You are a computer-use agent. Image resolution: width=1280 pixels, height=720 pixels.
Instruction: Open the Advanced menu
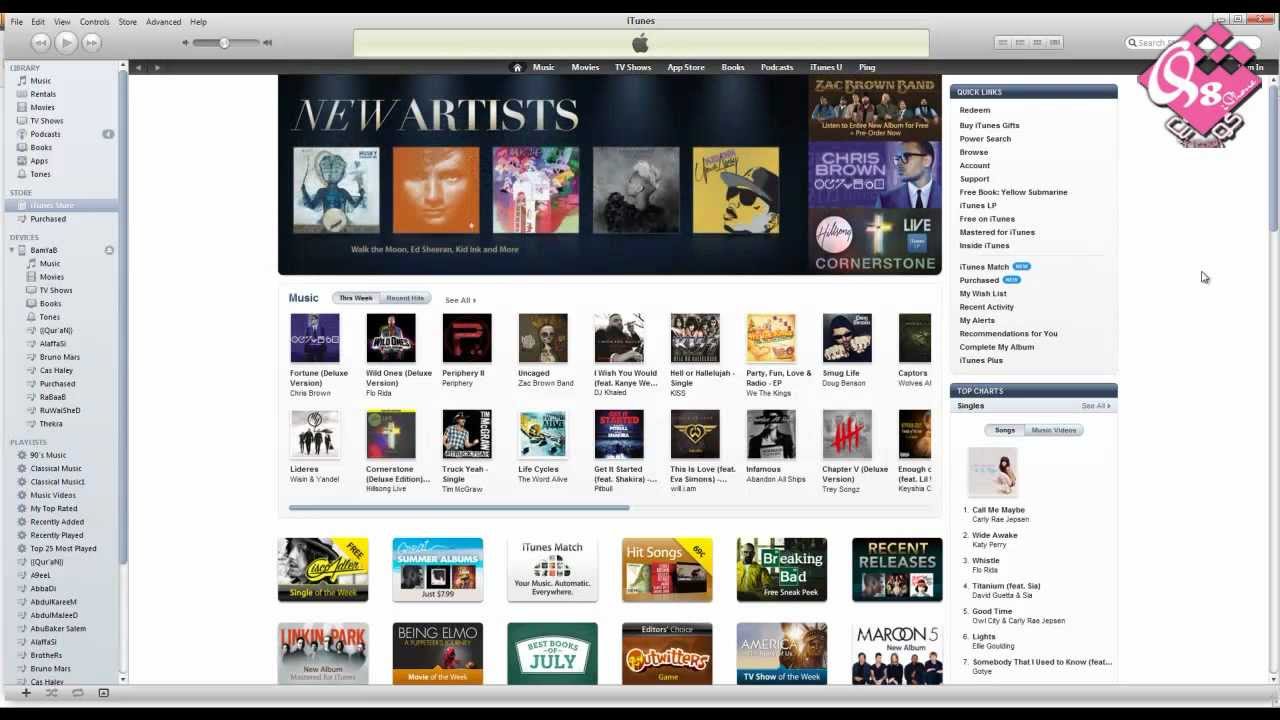(163, 22)
